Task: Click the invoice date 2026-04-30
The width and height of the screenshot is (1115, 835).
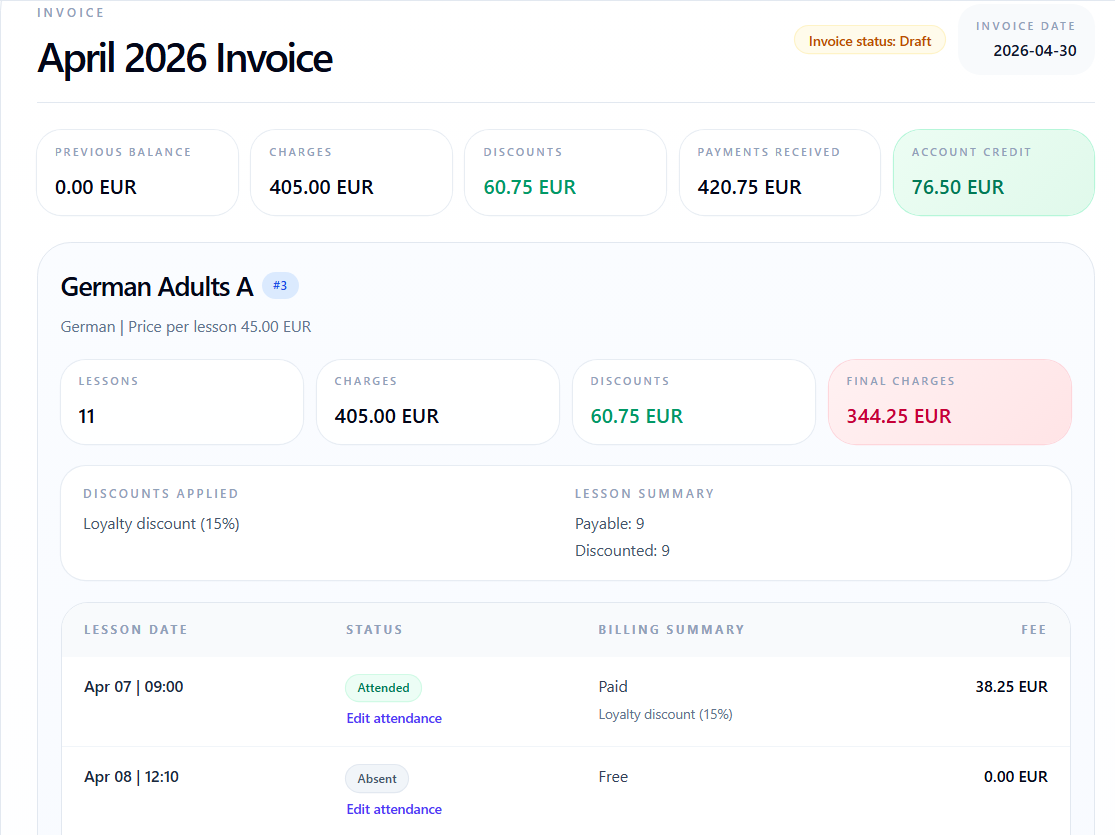Action: tap(1035, 51)
